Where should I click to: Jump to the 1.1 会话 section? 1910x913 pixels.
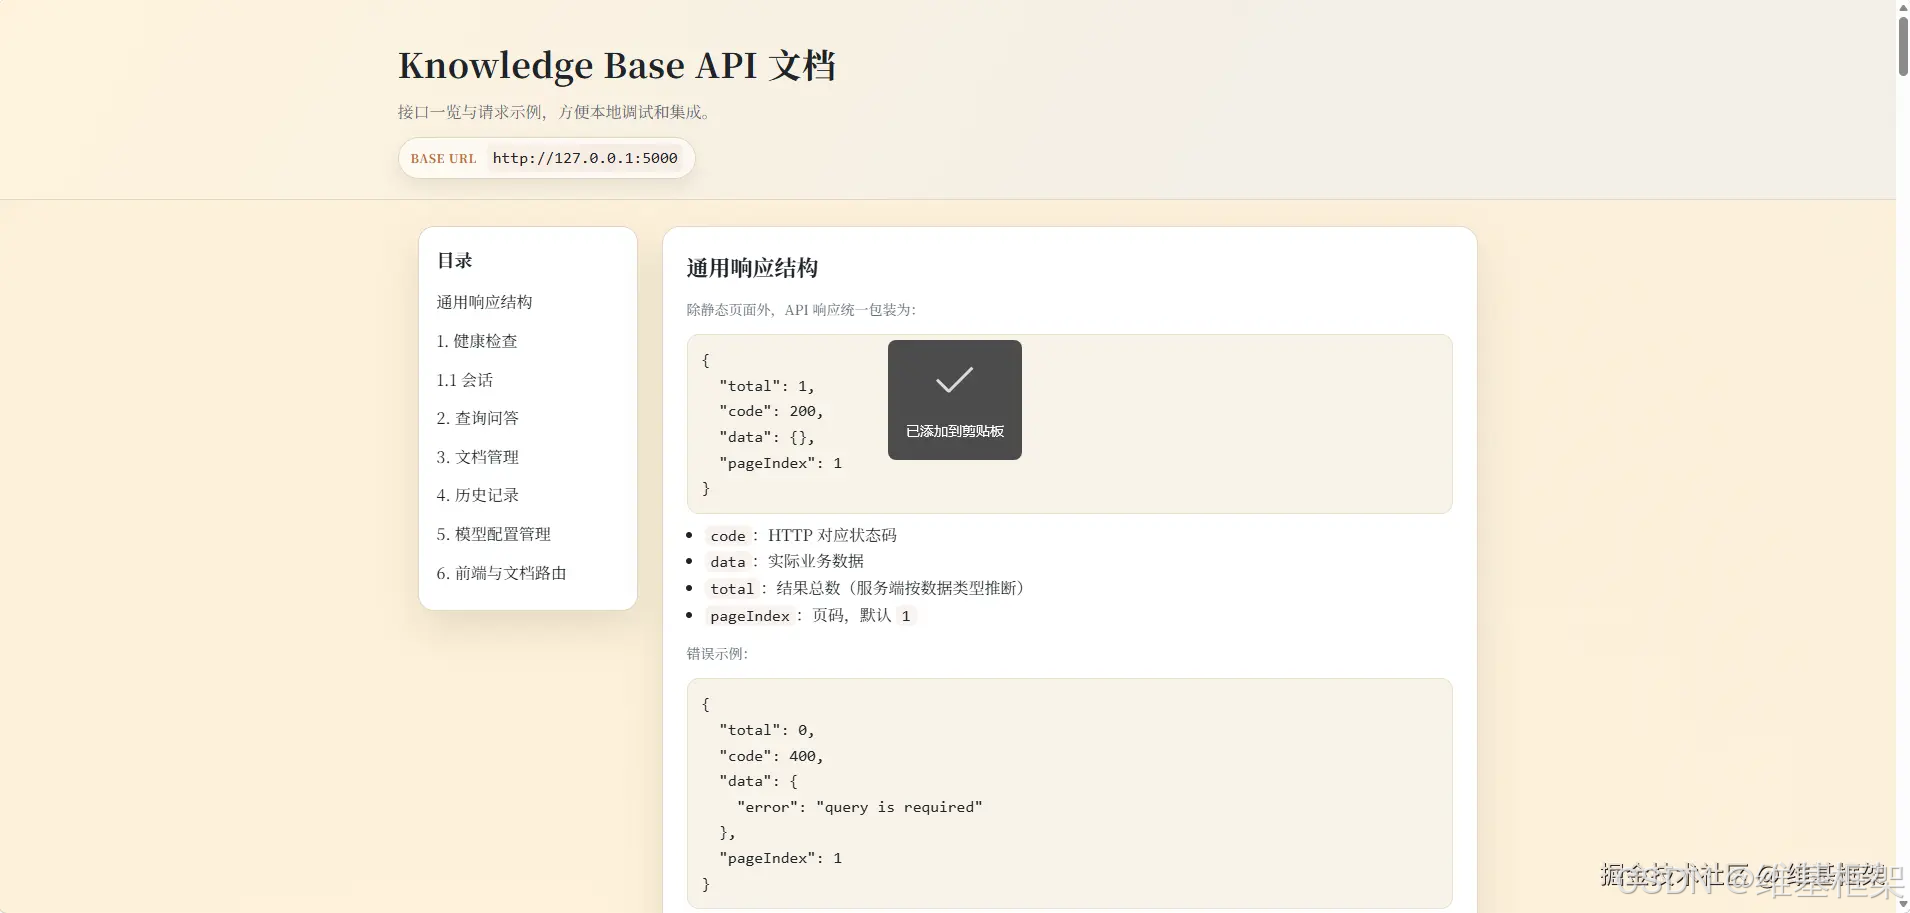point(464,380)
